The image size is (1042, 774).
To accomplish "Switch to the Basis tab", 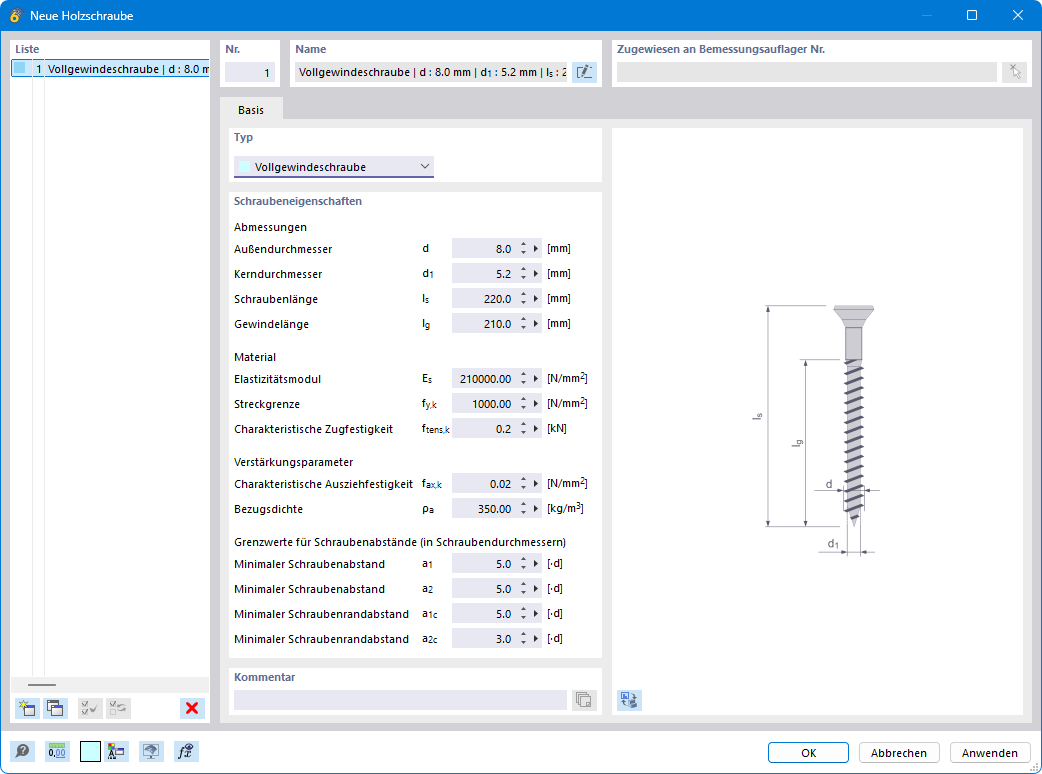I will point(251,110).
